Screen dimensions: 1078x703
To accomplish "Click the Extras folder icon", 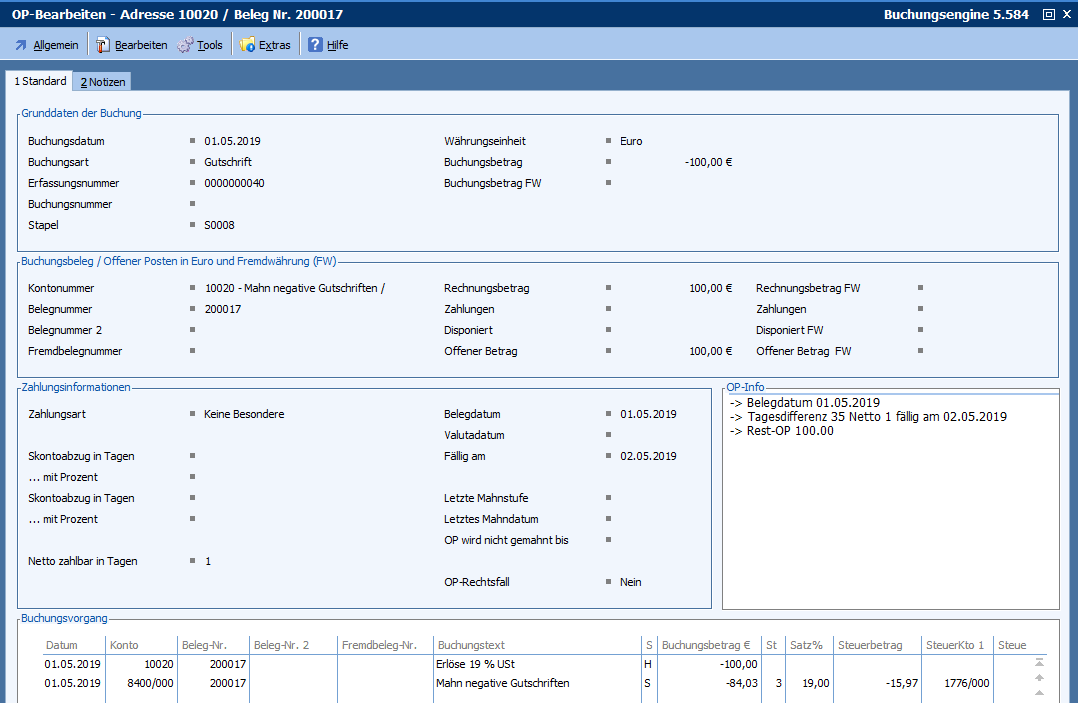I will tap(247, 45).
